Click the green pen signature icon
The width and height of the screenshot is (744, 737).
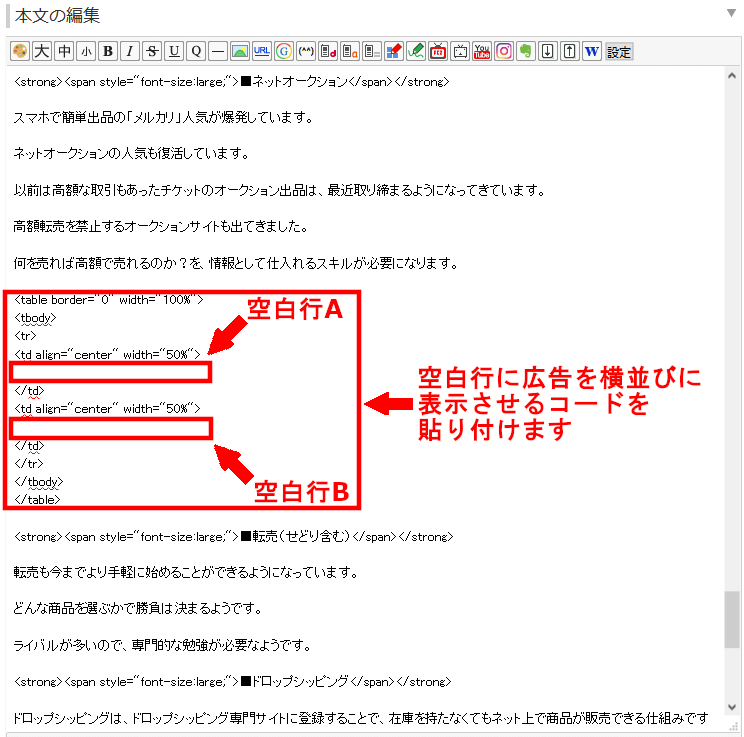[416, 51]
